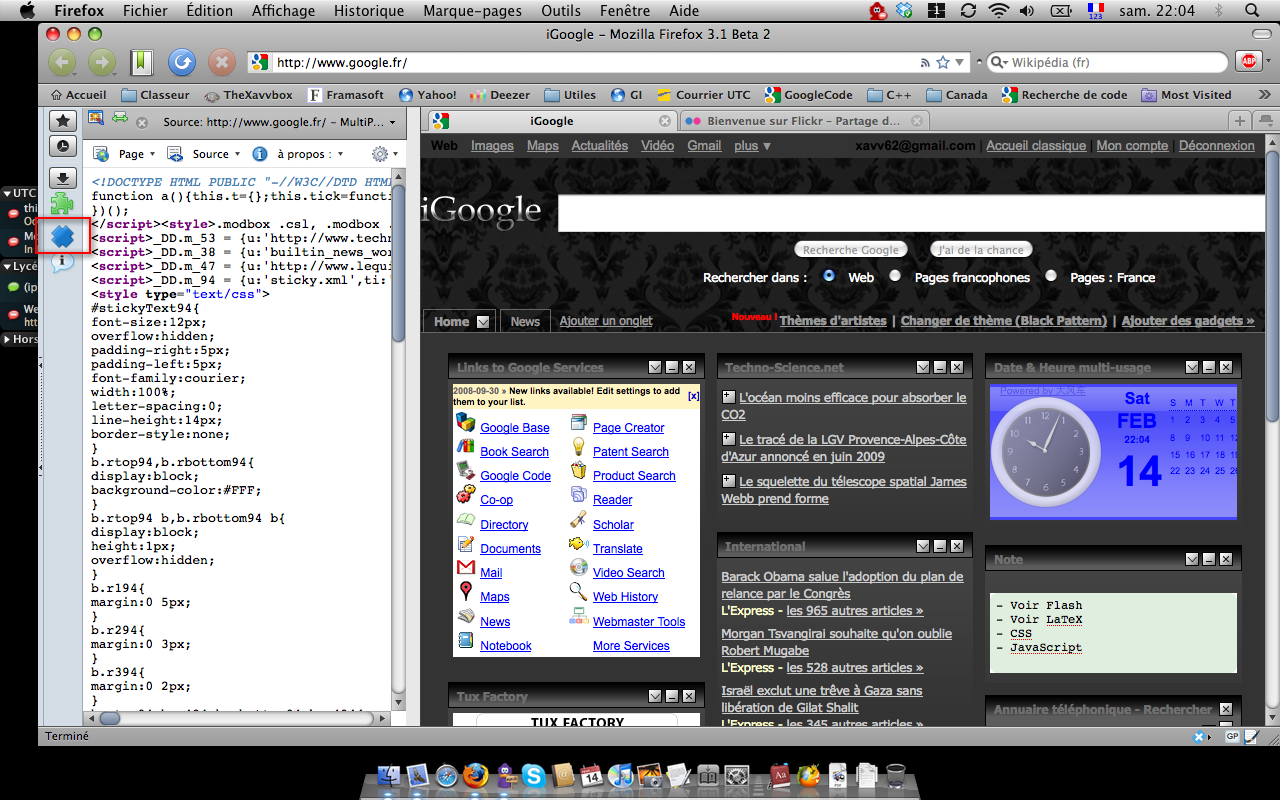Open iTunes from the Dock
This screenshot has width=1280, height=800.
click(x=620, y=775)
